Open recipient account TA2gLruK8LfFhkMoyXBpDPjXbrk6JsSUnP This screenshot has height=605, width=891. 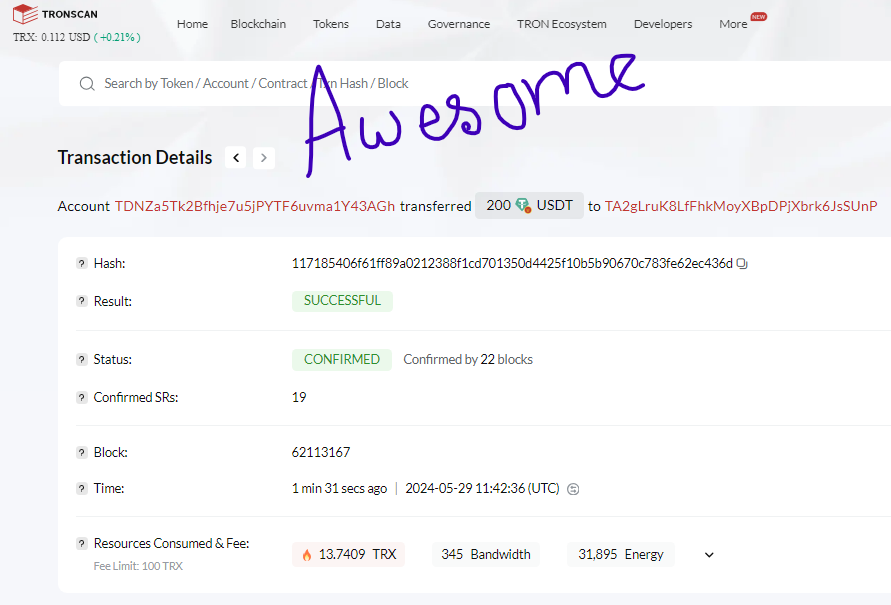(741, 206)
